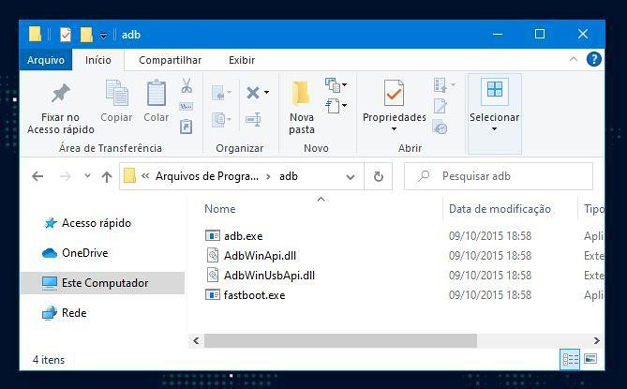Switch to large icons view in status bar
This screenshot has width=627, height=389.
click(590, 359)
